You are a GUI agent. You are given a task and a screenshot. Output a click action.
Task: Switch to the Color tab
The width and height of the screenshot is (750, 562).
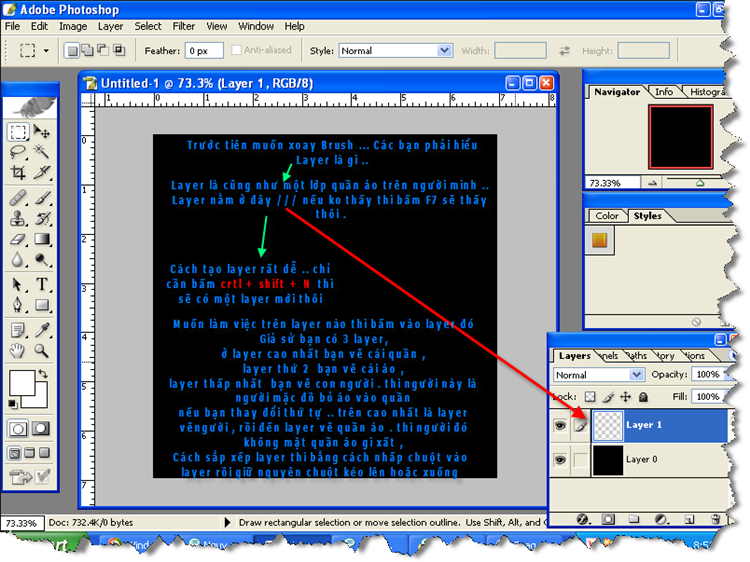[607, 216]
